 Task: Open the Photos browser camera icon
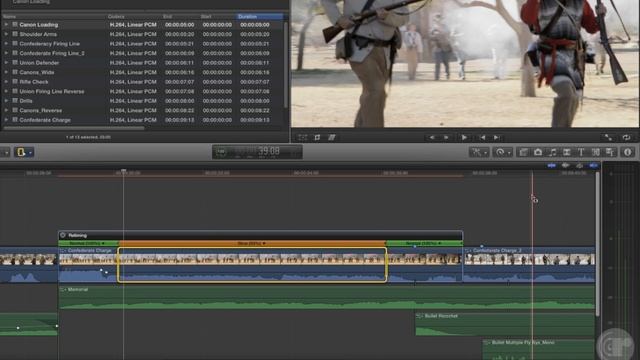coord(538,152)
